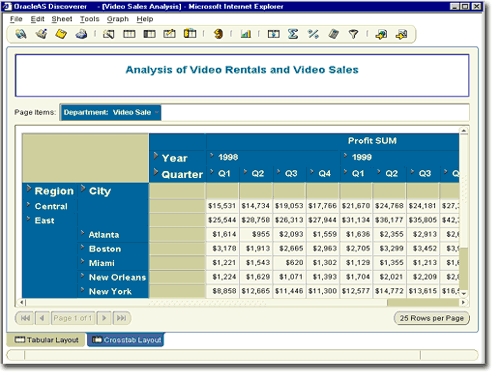Click the Analysis of Video Rentals title

coord(242,70)
